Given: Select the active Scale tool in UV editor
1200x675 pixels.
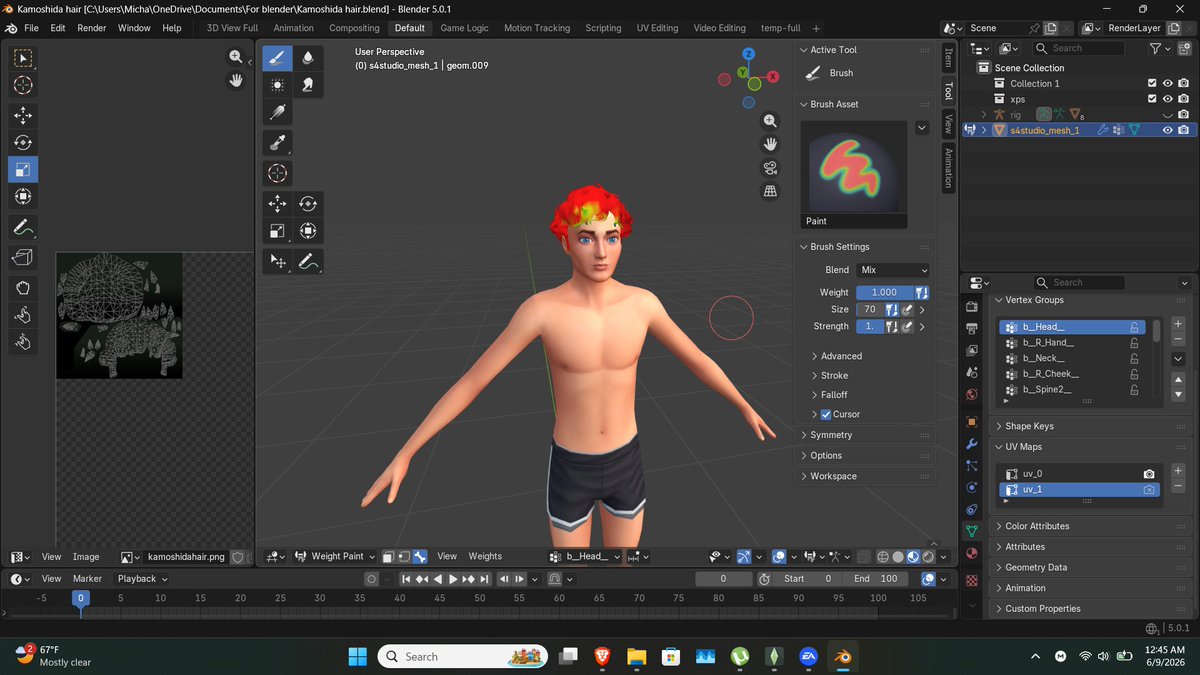Looking at the screenshot, I should click(22, 169).
